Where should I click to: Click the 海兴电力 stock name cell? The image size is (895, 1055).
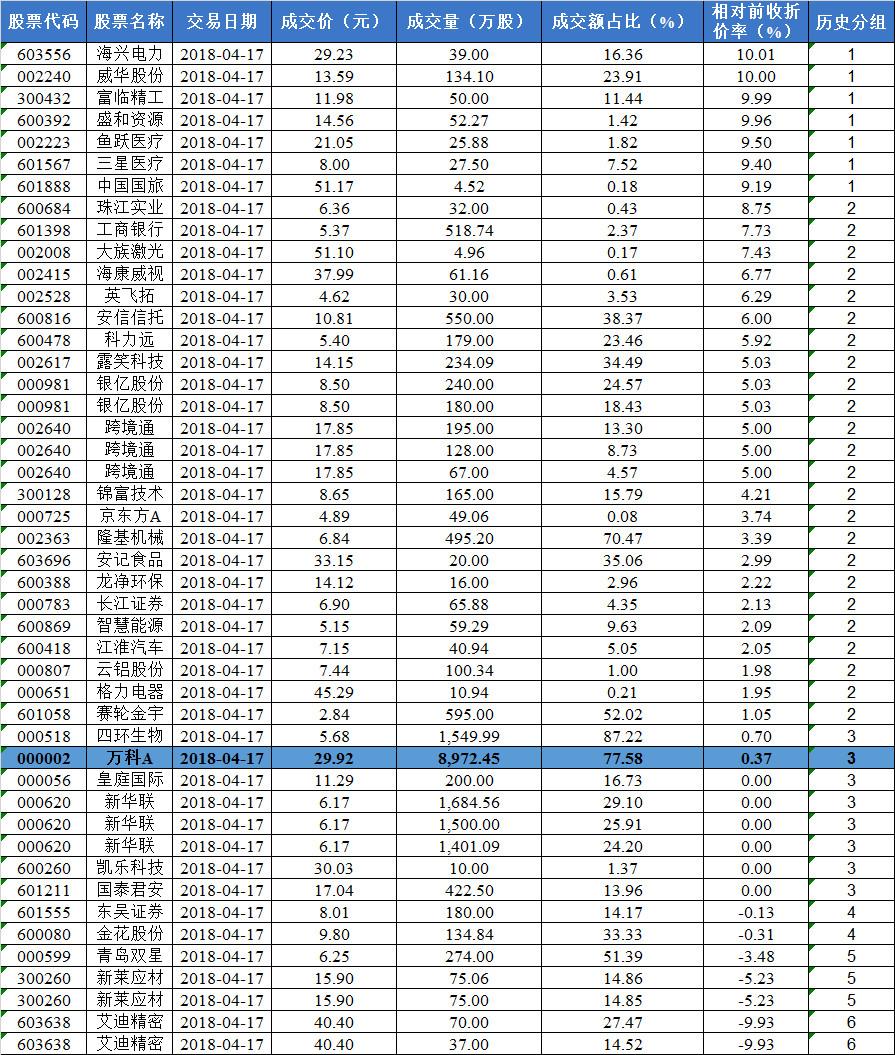pos(130,54)
